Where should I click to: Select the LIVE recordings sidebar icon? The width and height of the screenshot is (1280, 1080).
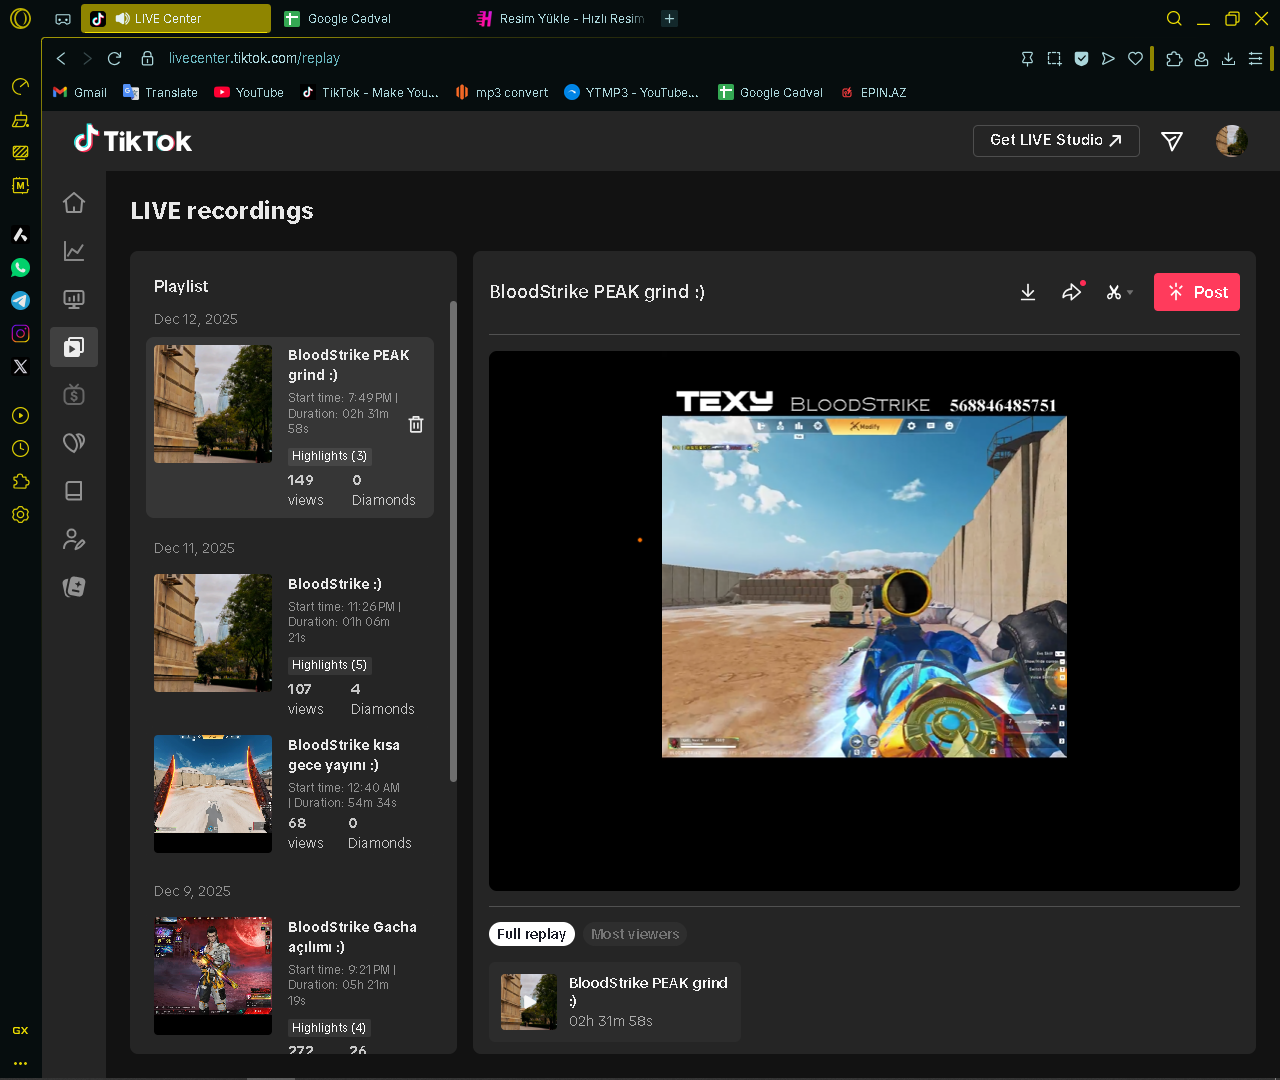[74, 347]
